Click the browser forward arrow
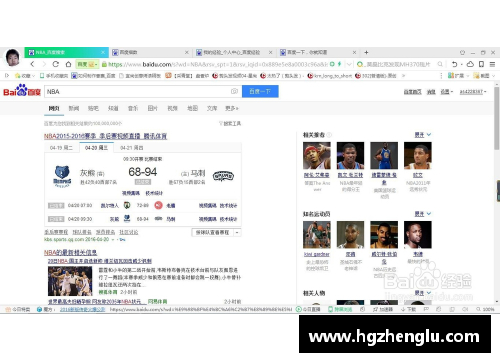The width and height of the screenshot is (500, 362). [x=44, y=64]
